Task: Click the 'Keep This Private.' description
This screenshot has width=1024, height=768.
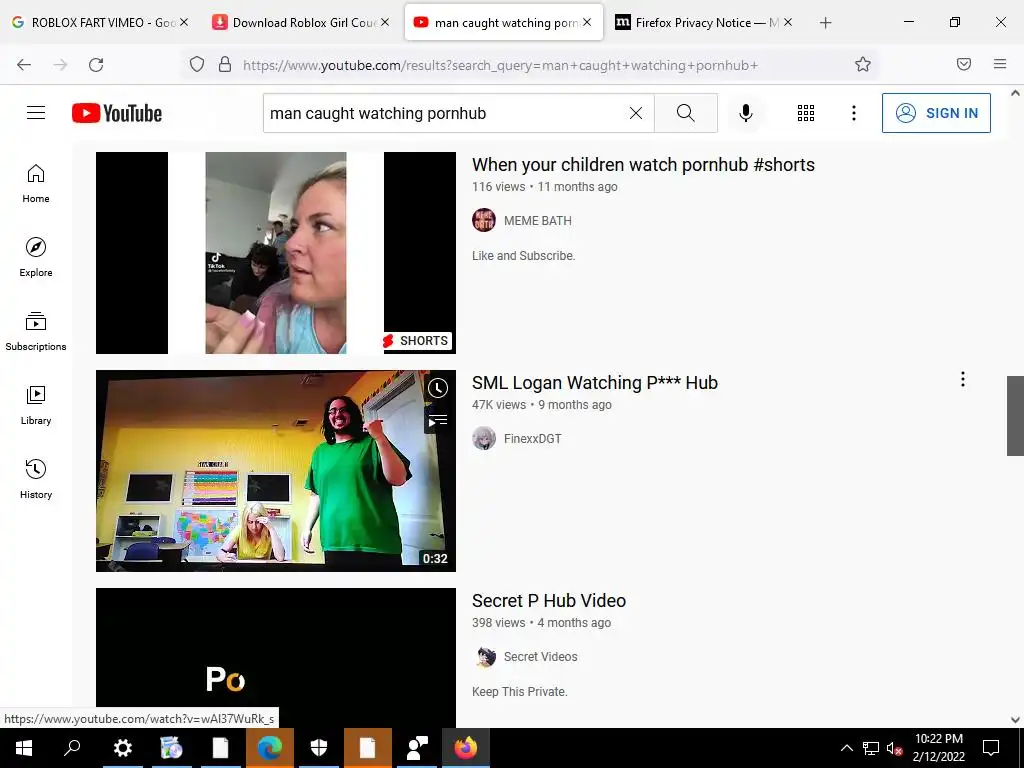Action: [519, 692]
